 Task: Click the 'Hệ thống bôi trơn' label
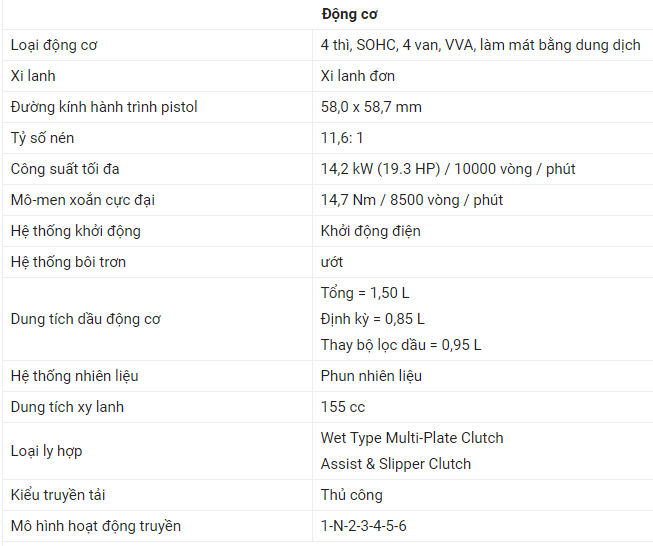click(68, 262)
